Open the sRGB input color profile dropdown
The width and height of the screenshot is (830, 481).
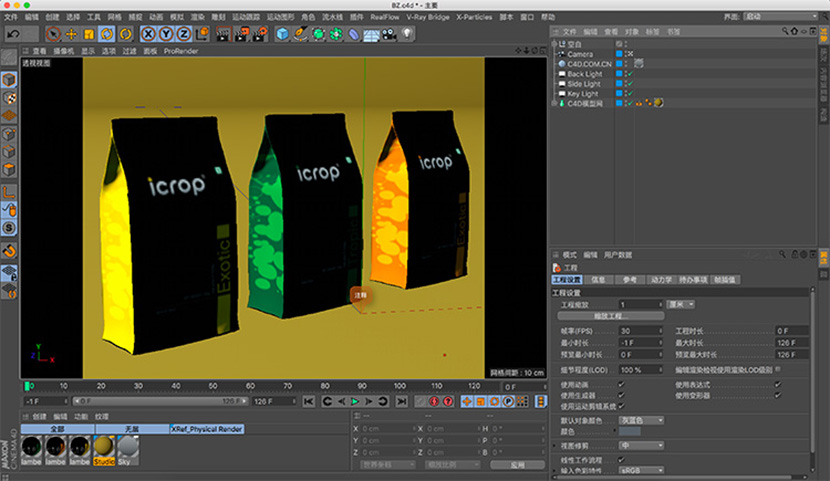pyautogui.click(x=642, y=470)
